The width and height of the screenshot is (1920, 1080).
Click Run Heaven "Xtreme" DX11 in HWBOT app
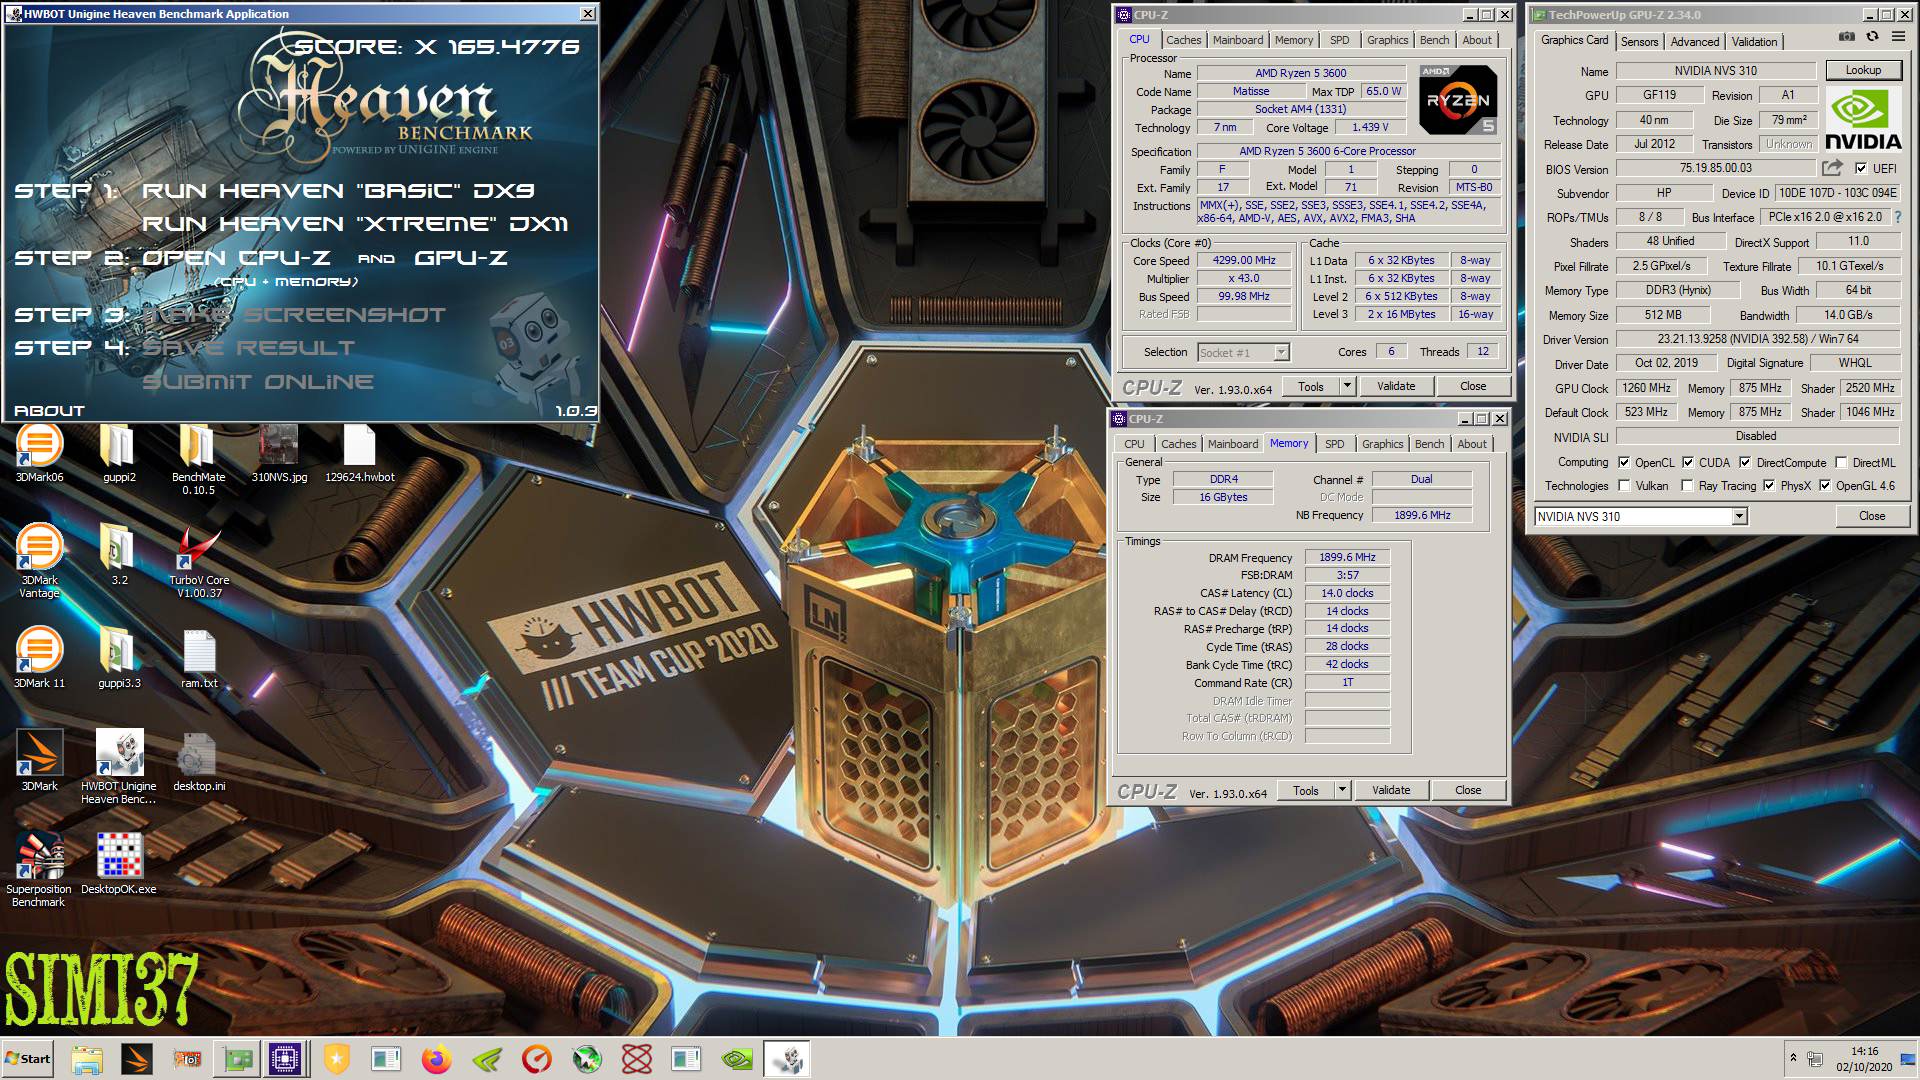click(355, 224)
